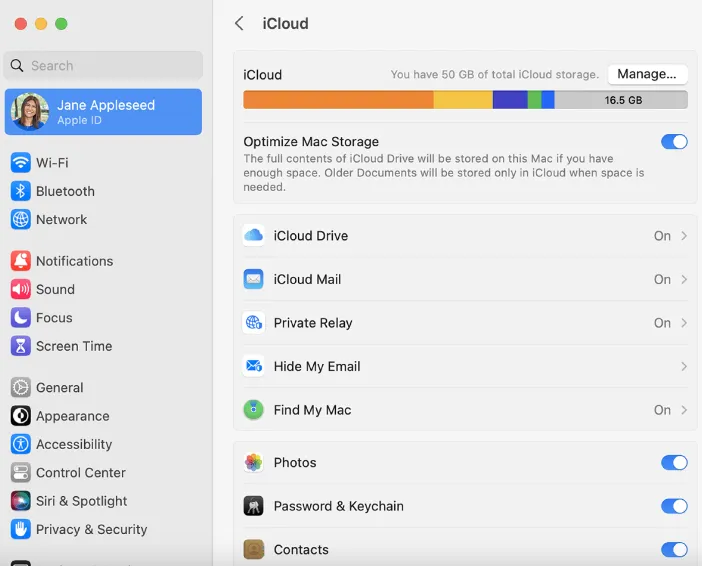Screen dimensions: 702x566
Task: Click the Focus moon icon
Action: [x=21, y=317]
